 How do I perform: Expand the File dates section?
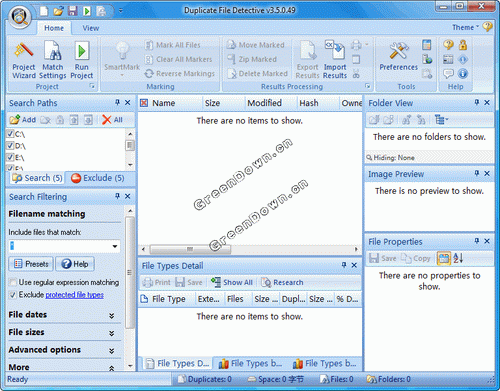(x=112, y=315)
